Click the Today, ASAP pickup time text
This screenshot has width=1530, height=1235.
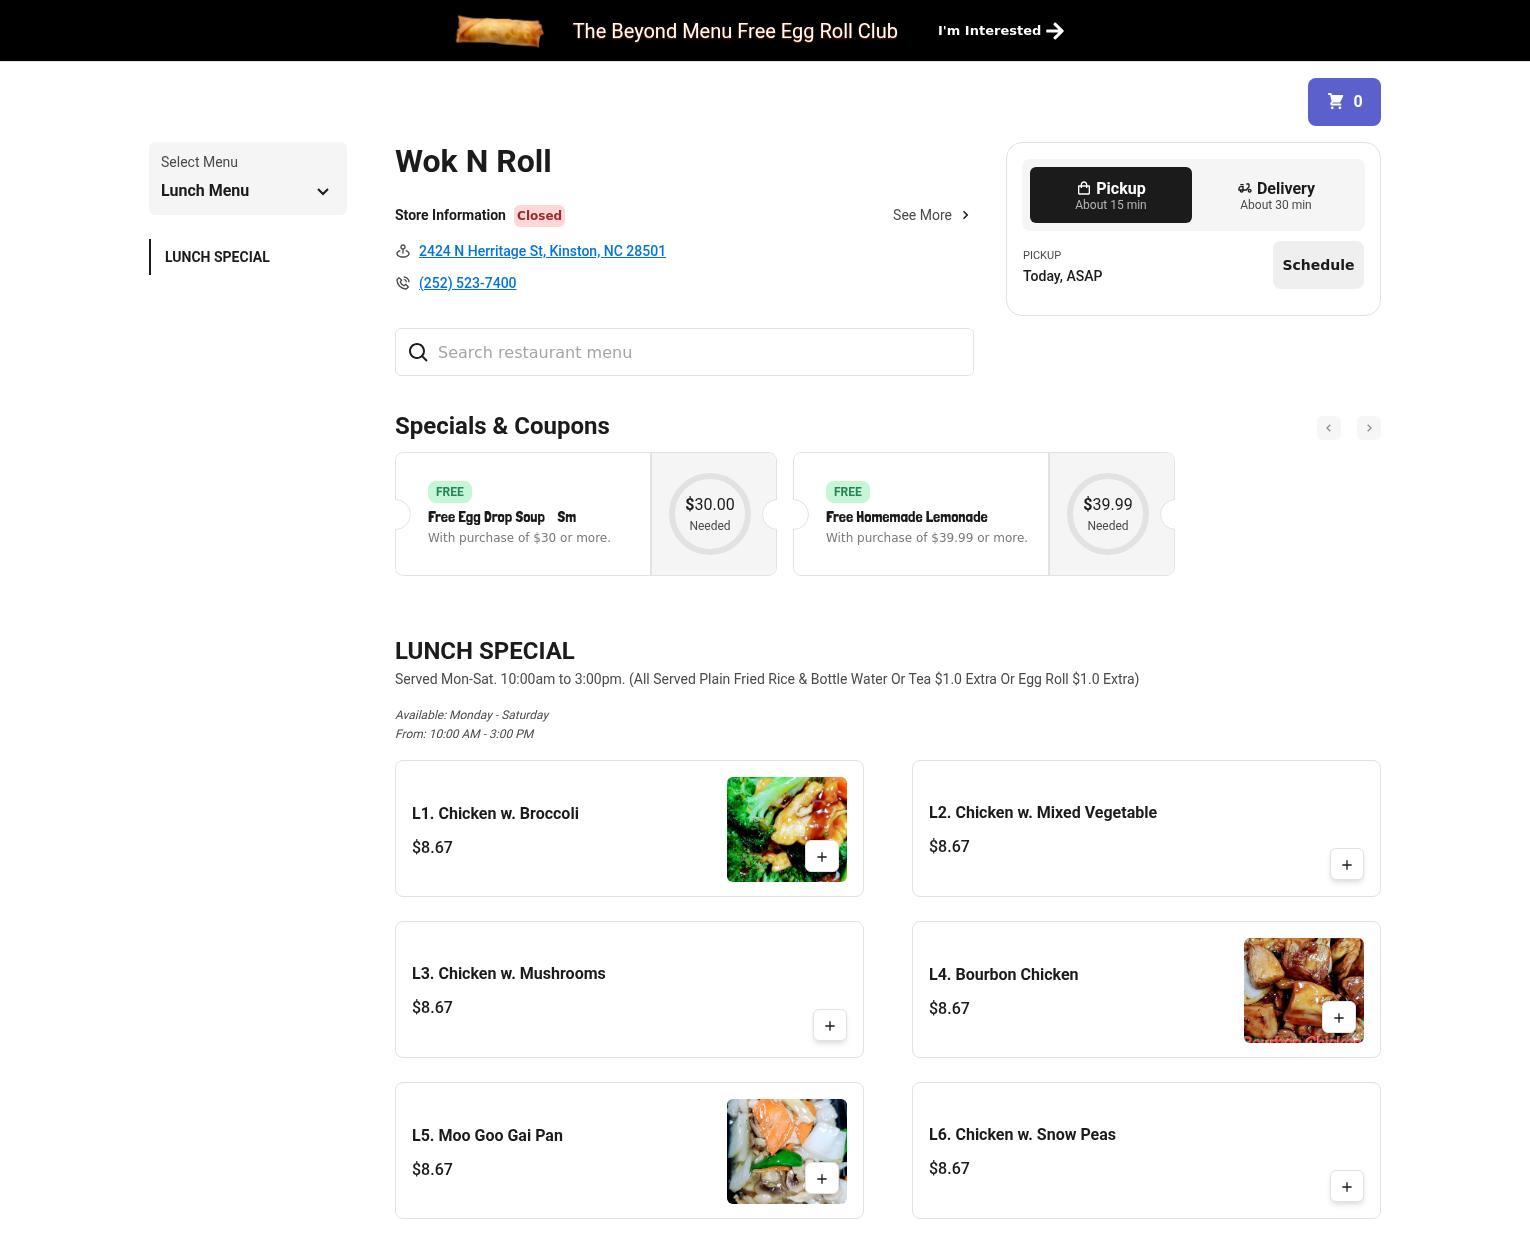click(1062, 276)
